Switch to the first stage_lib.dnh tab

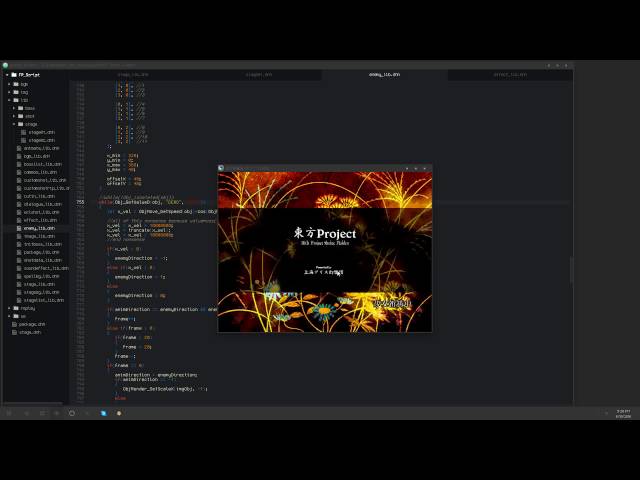[x=133, y=75]
